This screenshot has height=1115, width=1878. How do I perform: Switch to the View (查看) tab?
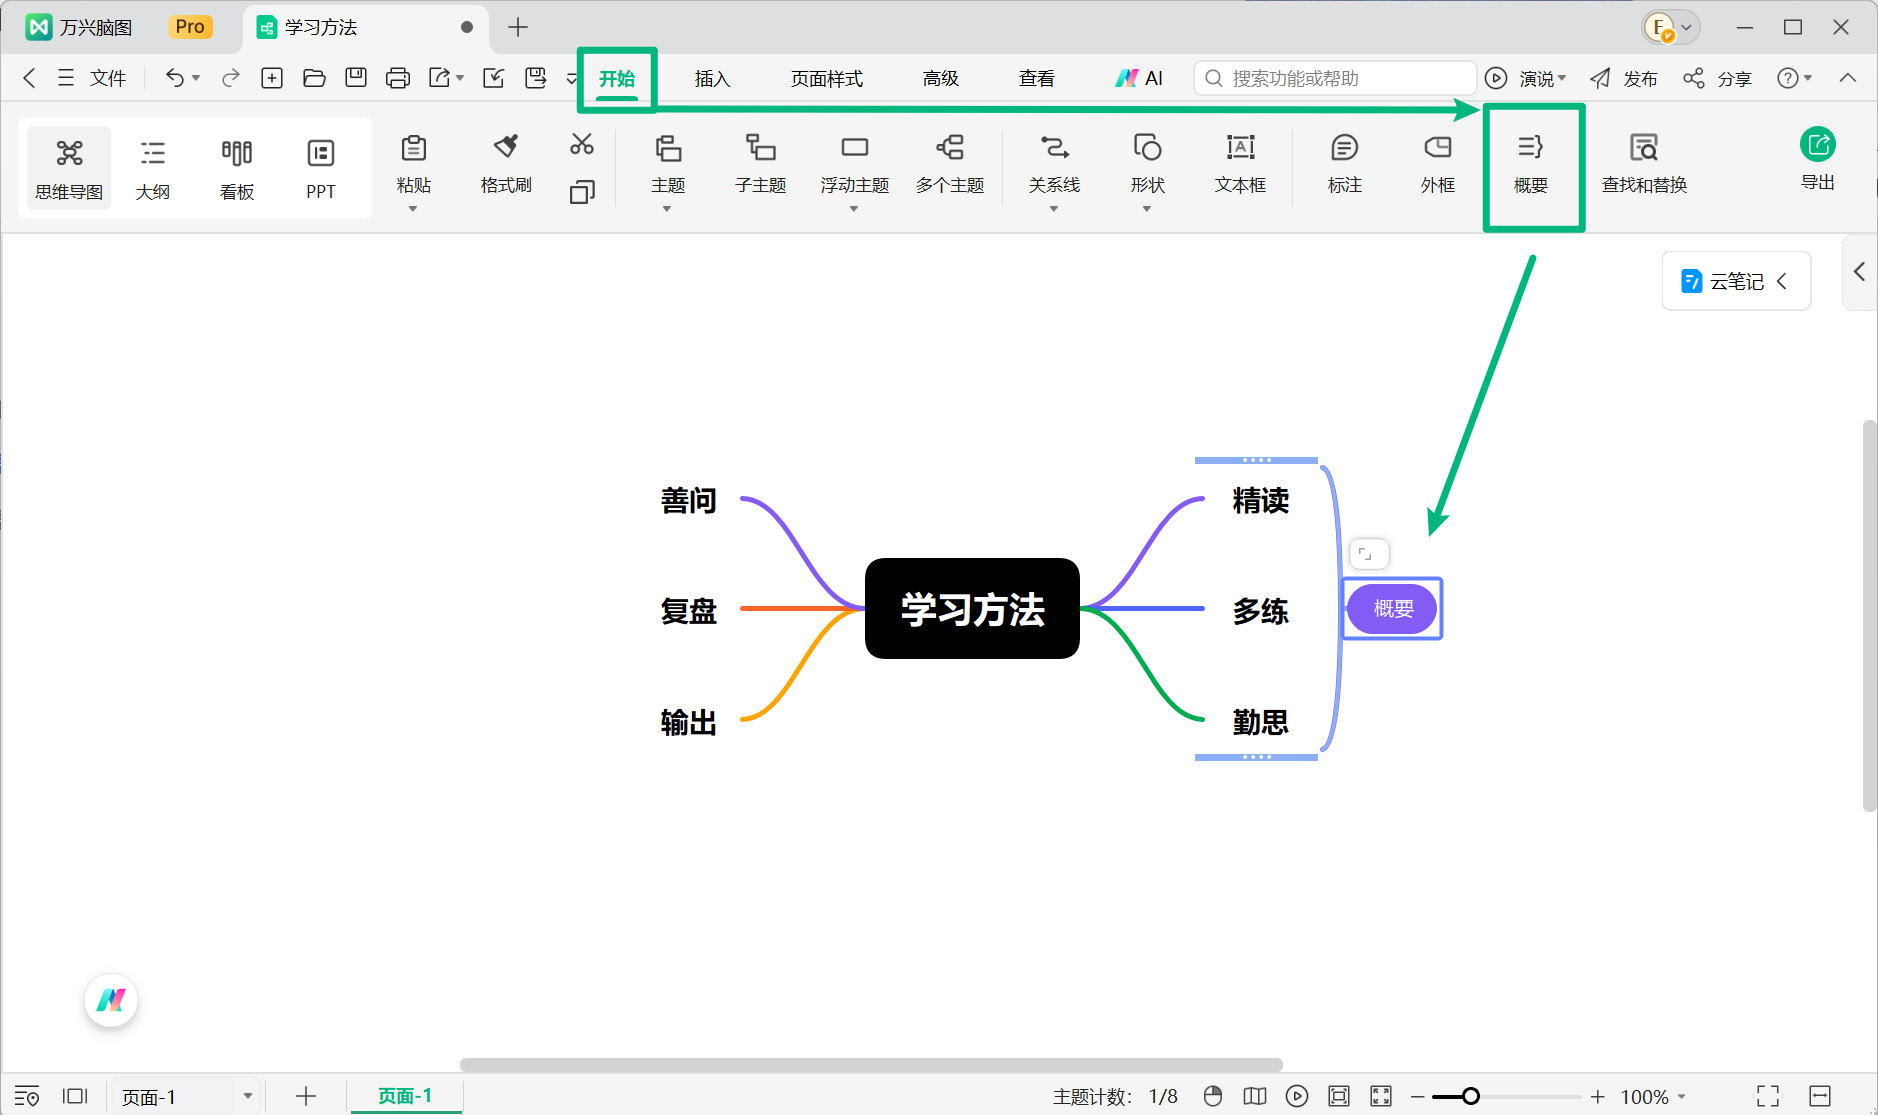[1037, 78]
